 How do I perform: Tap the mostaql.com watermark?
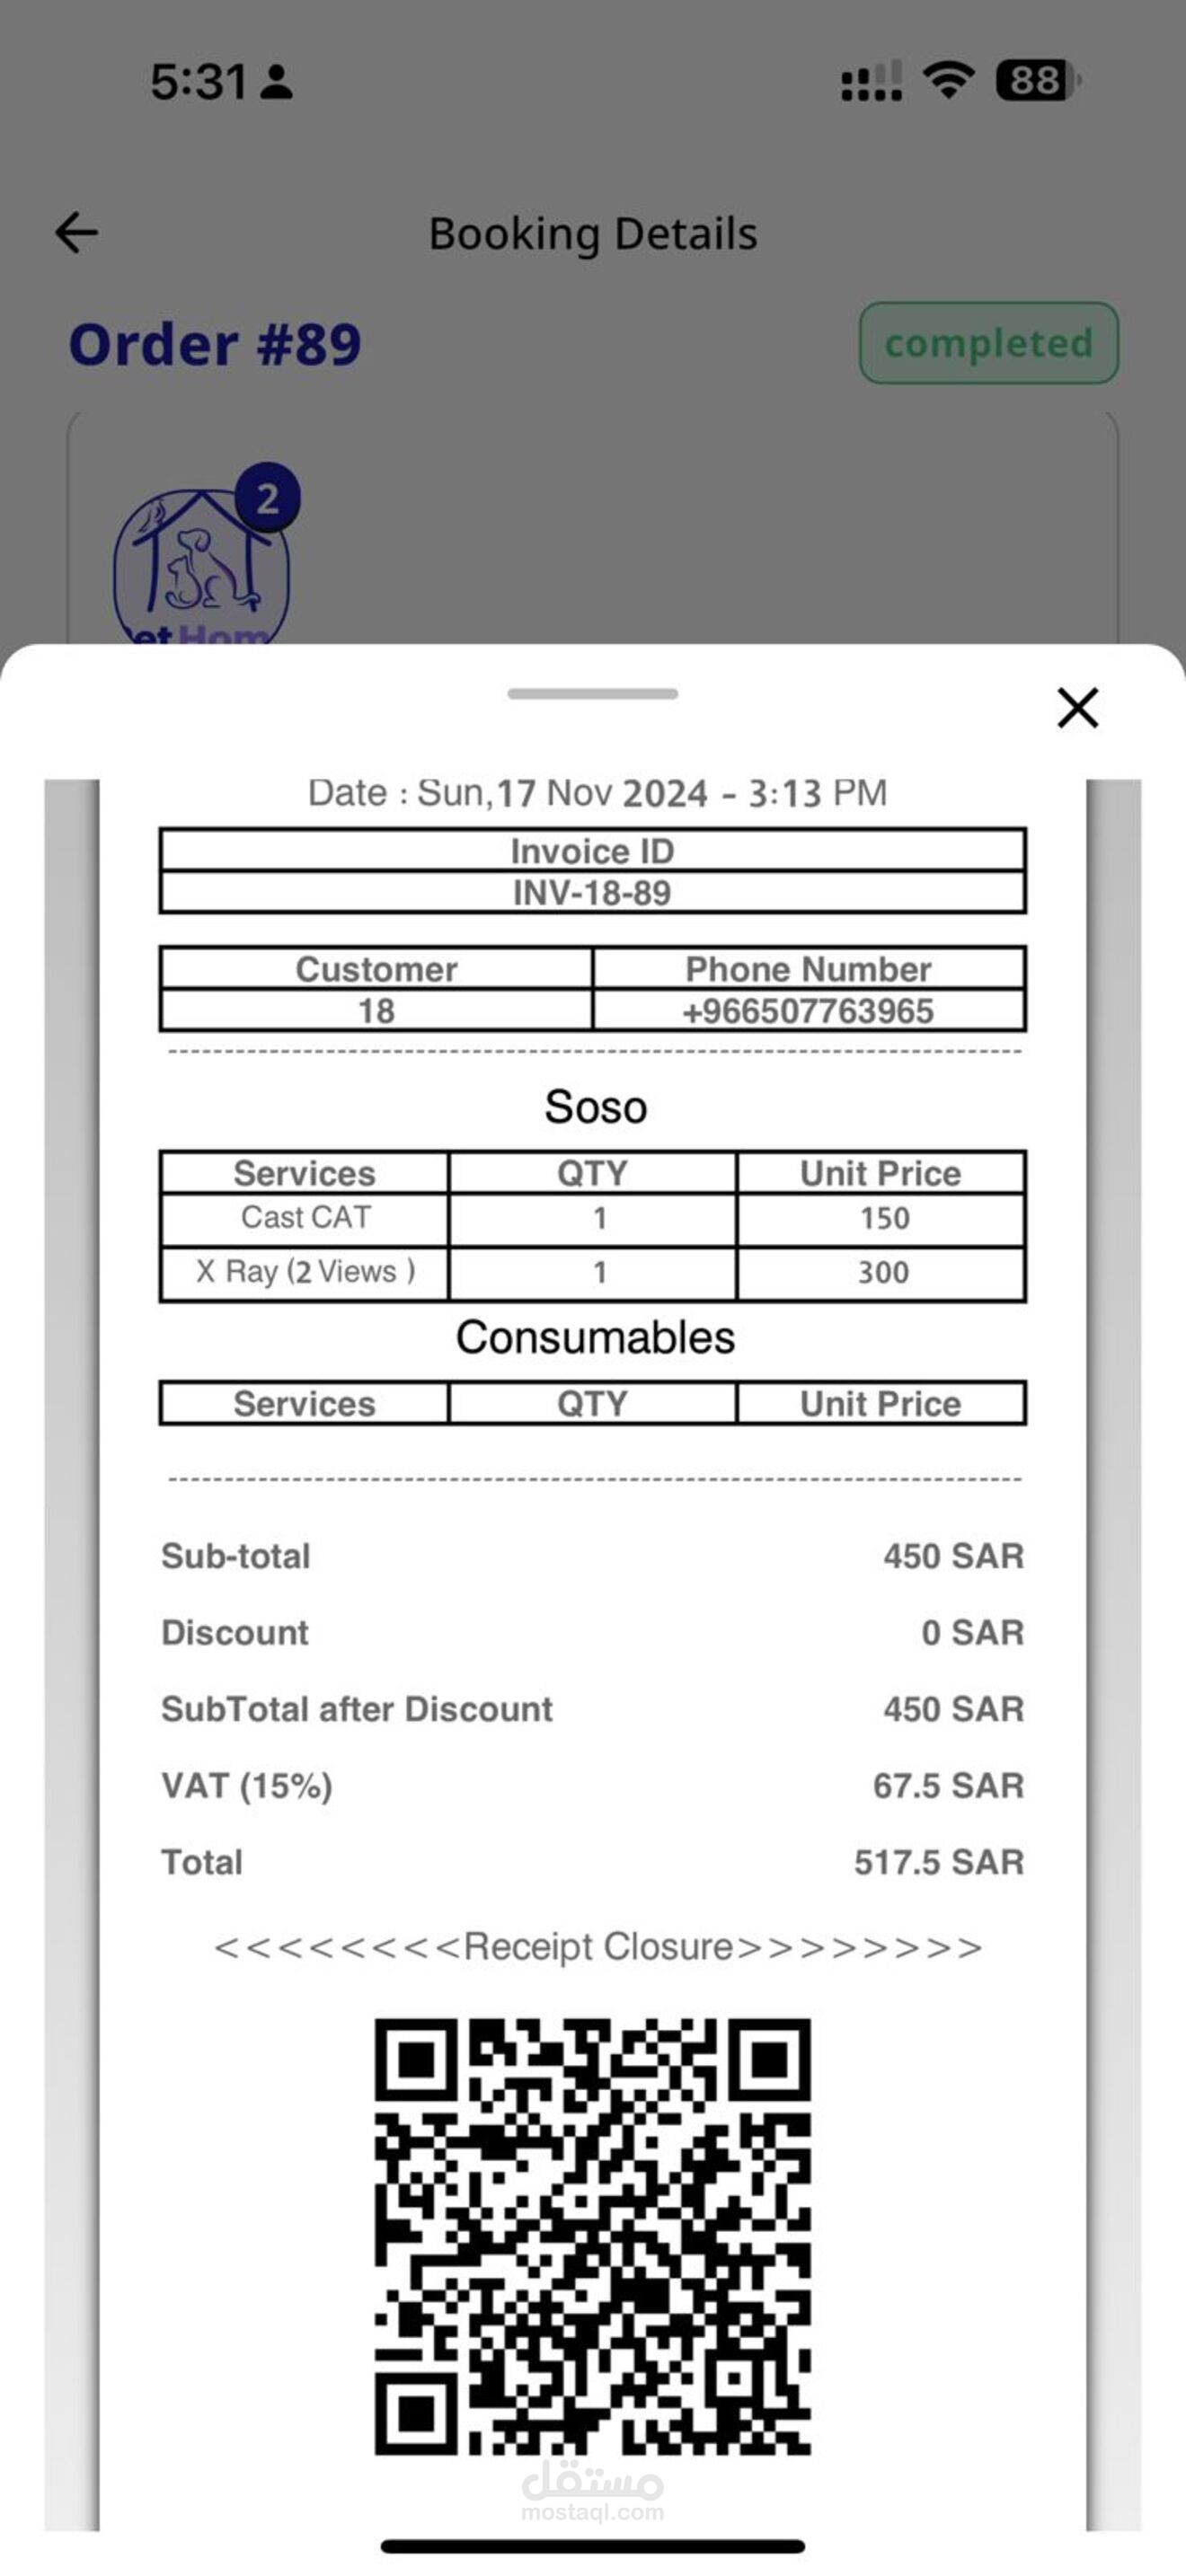[593, 2492]
